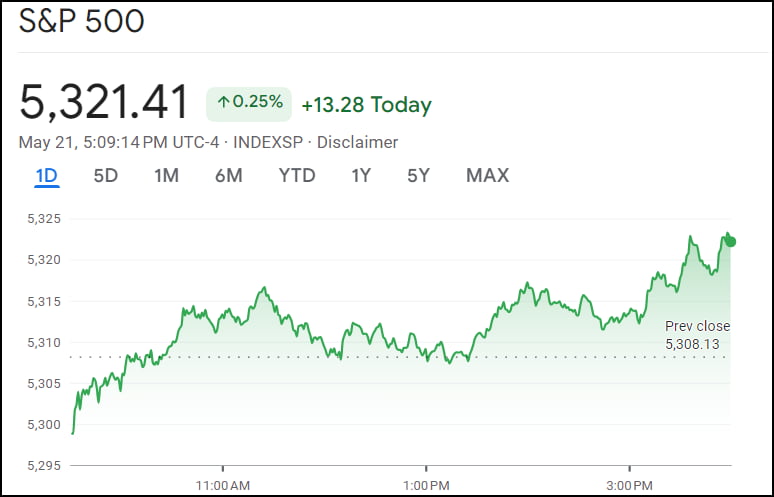The image size is (774, 497).
Task: Switch to the 5D time range
Action: tap(106, 176)
